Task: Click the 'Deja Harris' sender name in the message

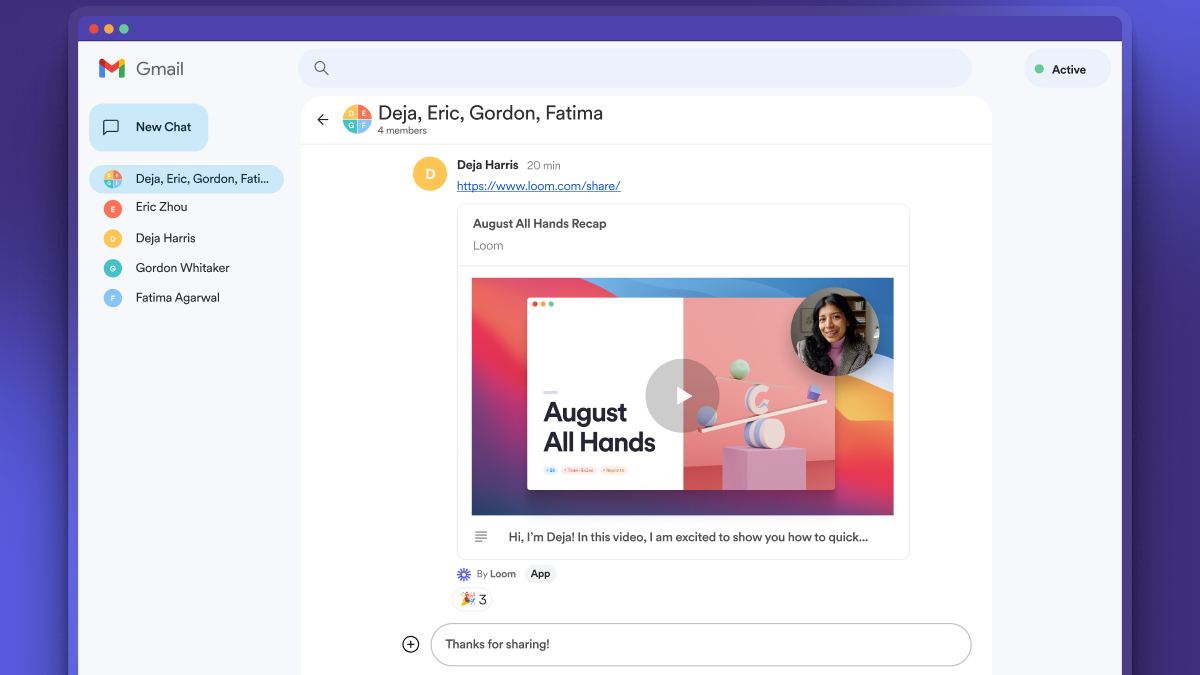Action: 488,165
